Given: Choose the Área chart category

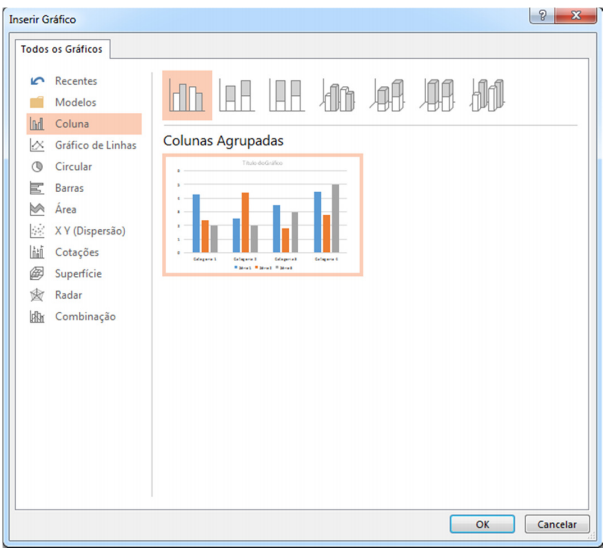Looking at the screenshot, I should 66,210.
